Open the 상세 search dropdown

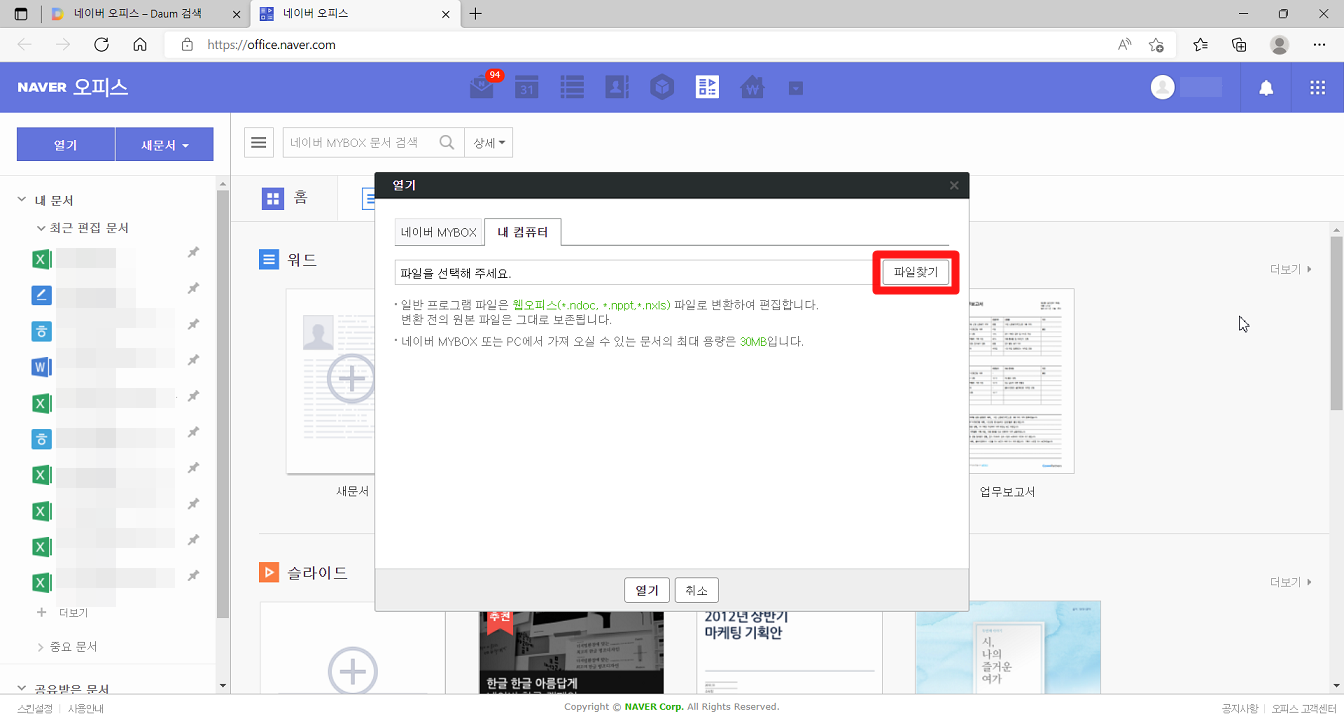point(489,143)
